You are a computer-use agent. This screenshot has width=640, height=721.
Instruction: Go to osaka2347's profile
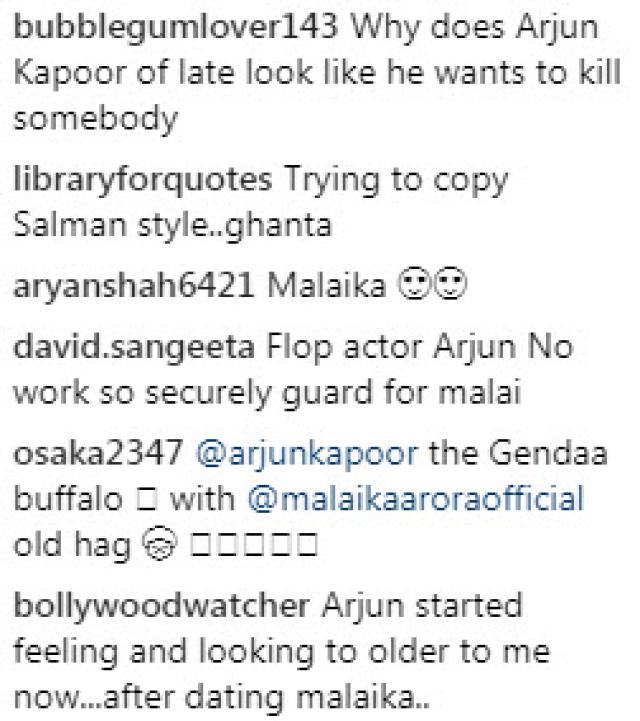(x=98, y=453)
